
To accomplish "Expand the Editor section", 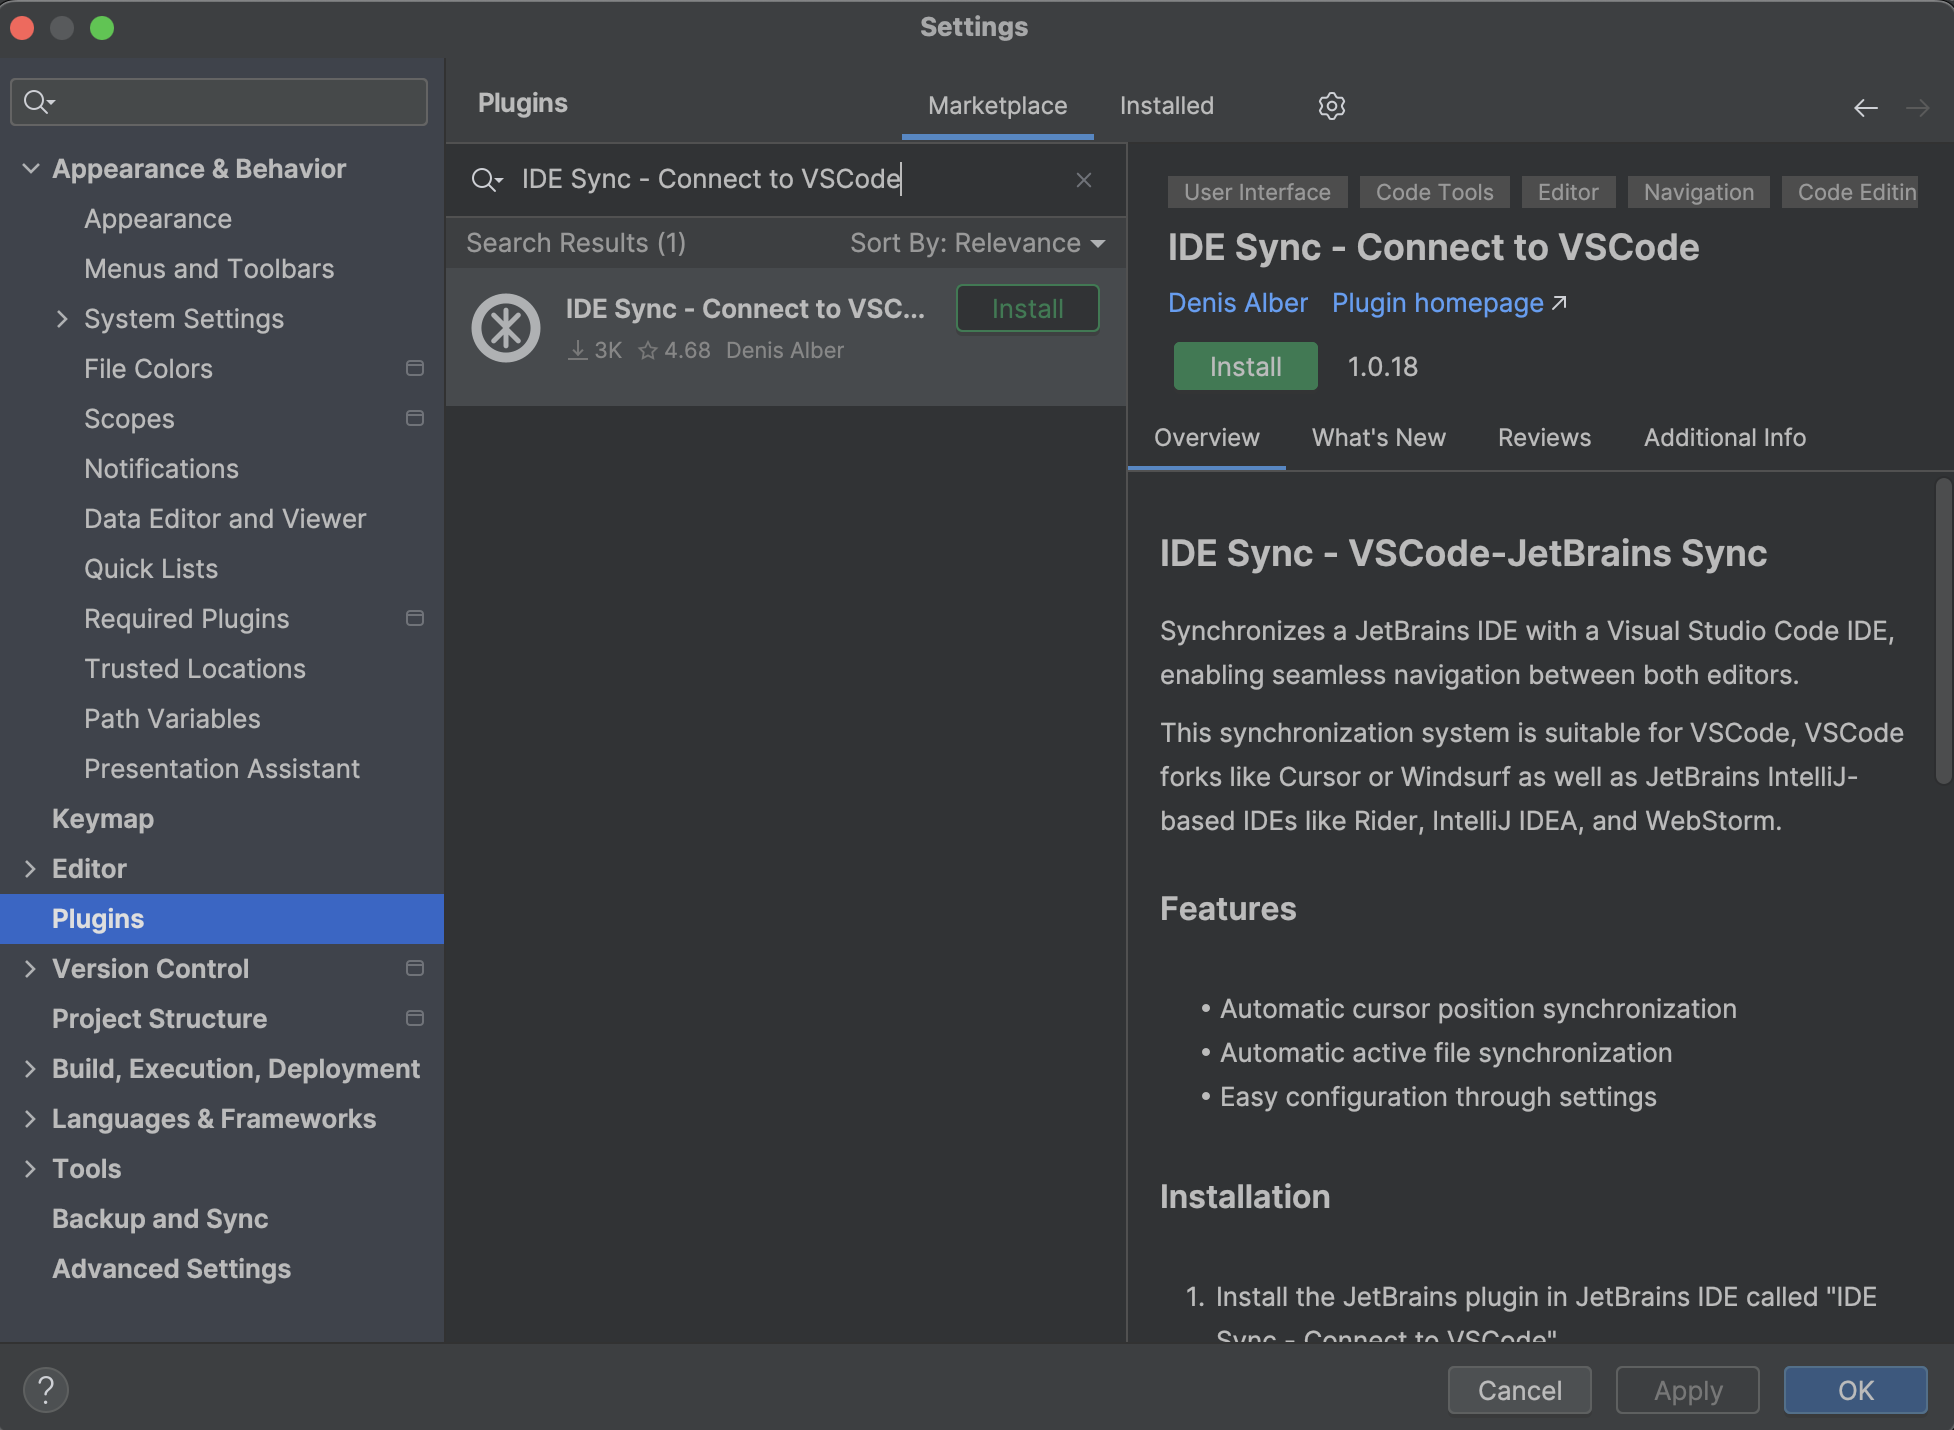I will coord(30,869).
